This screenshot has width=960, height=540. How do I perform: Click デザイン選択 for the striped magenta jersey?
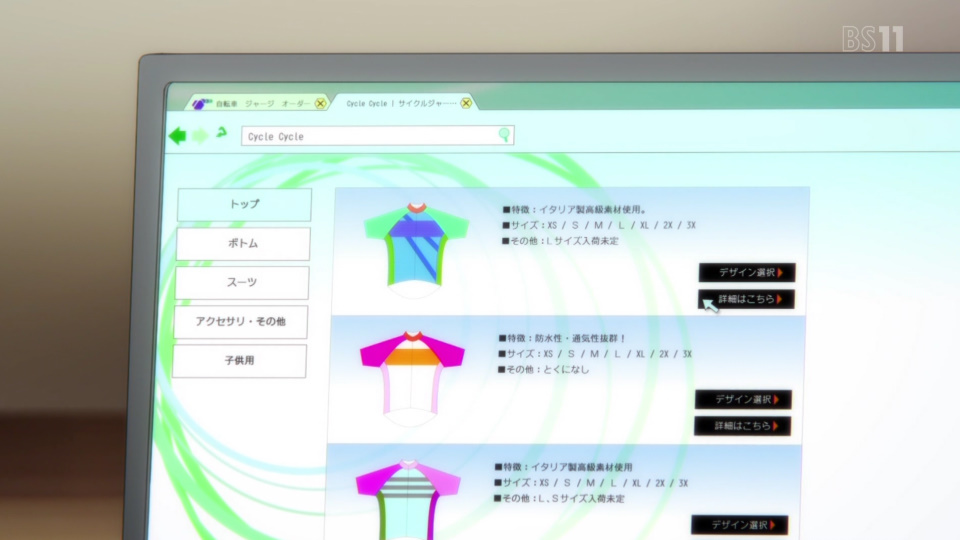point(740,525)
